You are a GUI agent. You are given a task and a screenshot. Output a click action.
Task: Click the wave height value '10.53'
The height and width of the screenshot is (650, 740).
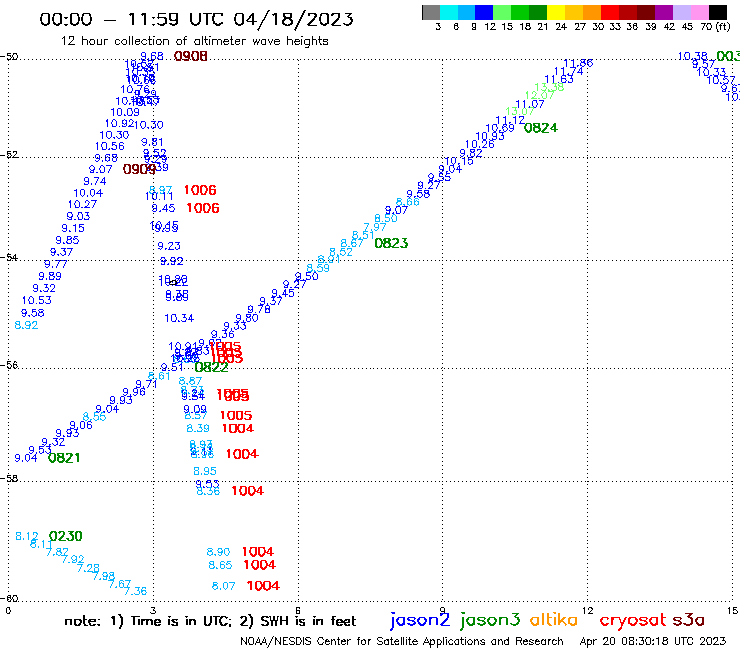(36, 300)
